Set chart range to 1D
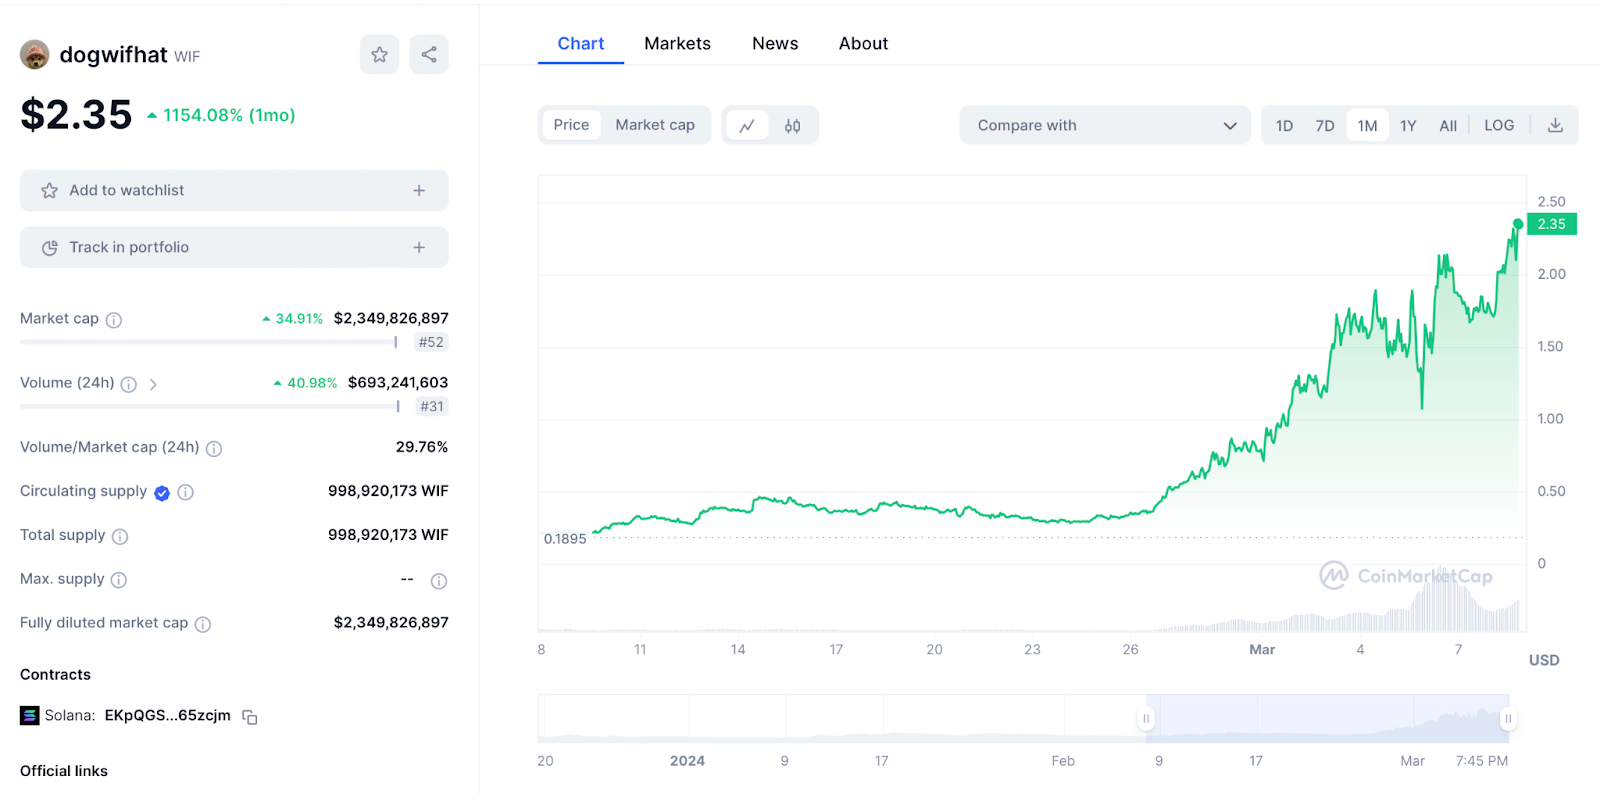The image size is (1600, 794). click(1285, 125)
